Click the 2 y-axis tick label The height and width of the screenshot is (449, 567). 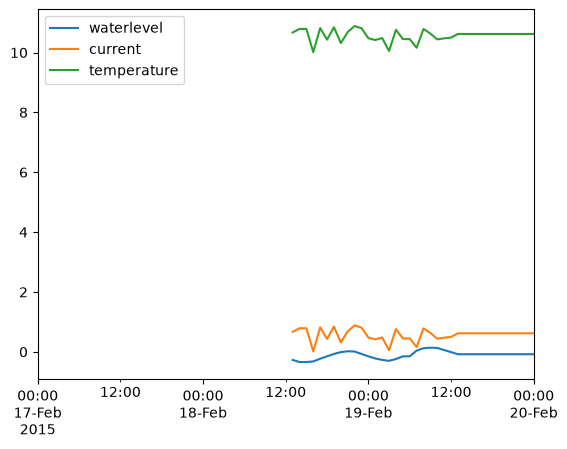tap(23, 292)
